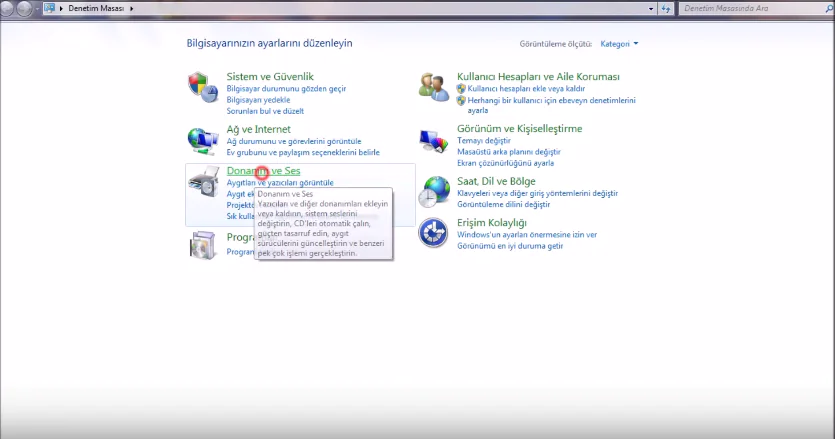
Task: Click Kullanıcı hesapları ekle veya kaldır
Action: click(526, 88)
